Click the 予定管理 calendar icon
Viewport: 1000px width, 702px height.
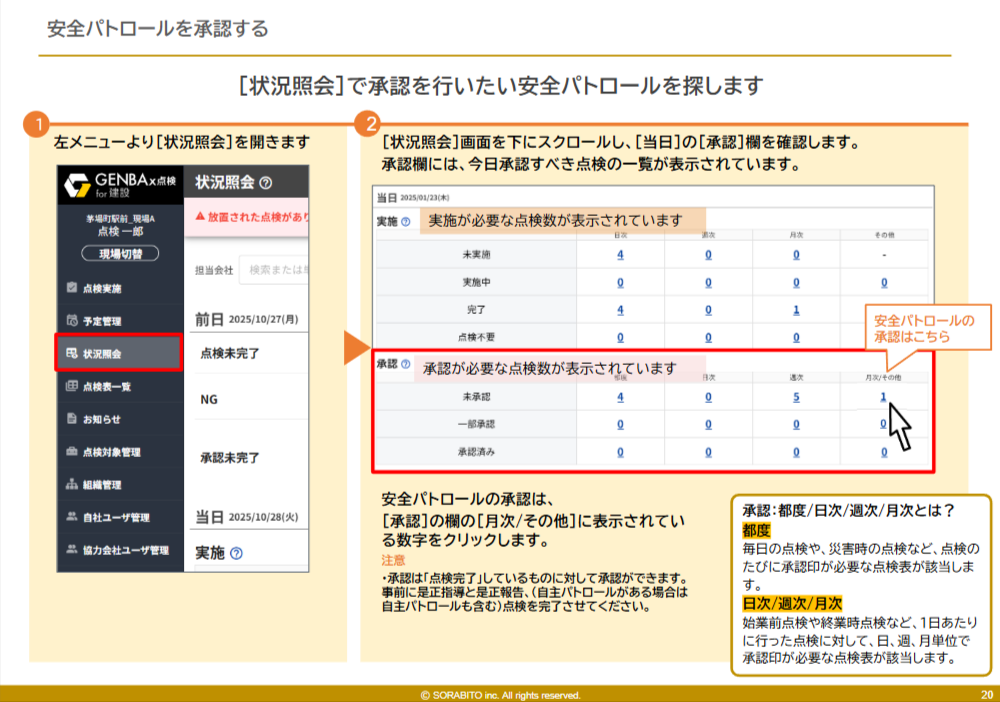point(72,321)
